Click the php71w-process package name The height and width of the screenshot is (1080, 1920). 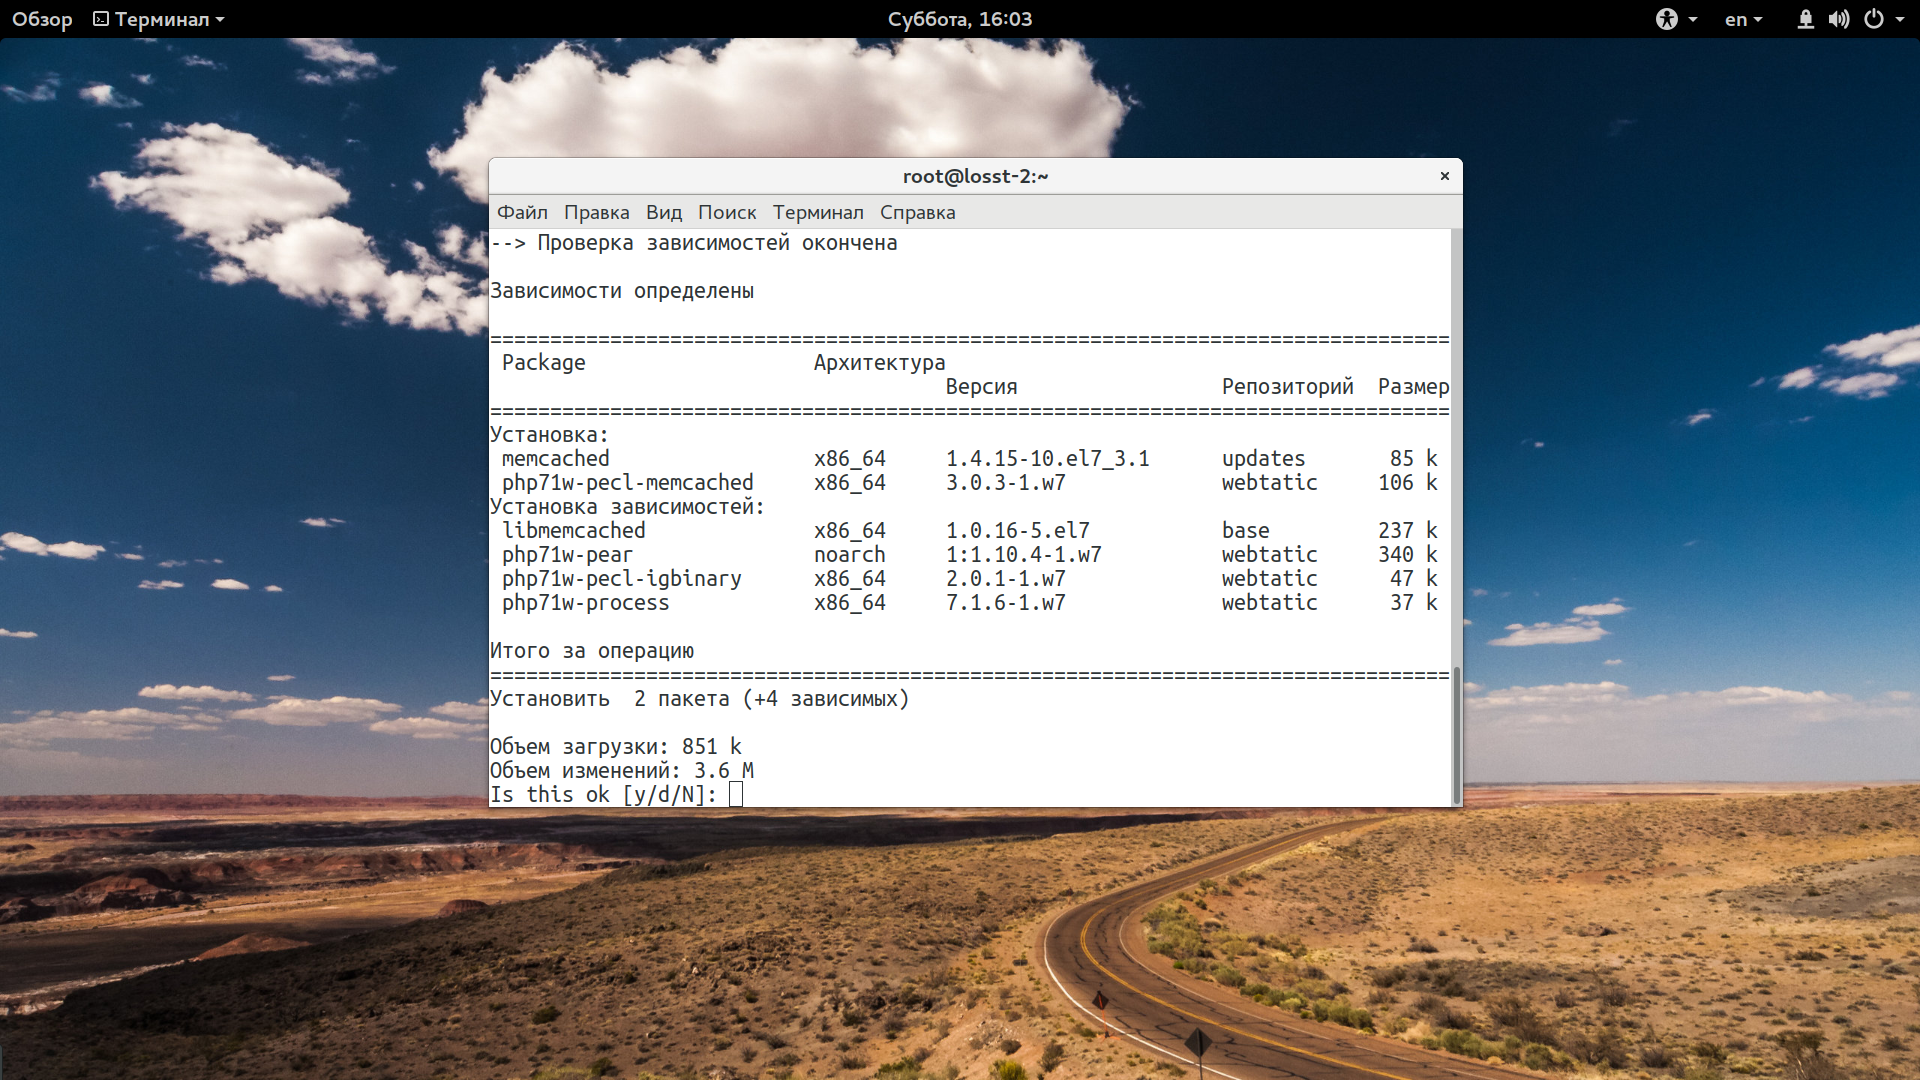tap(585, 602)
